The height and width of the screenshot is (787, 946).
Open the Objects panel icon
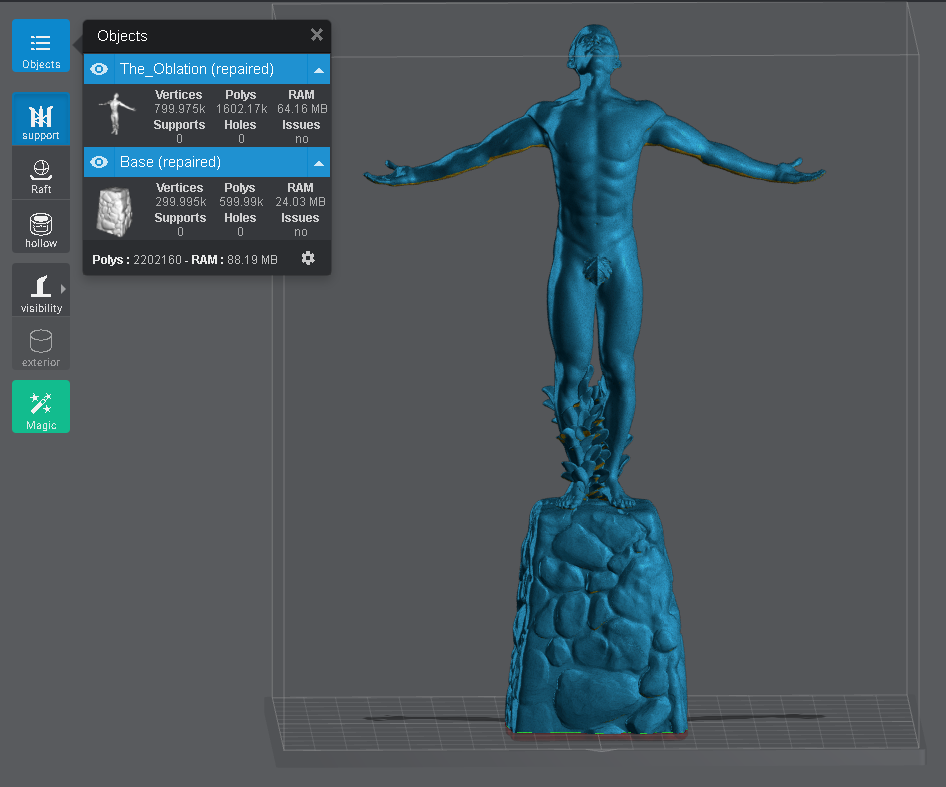pyautogui.click(x=40, y=44)
